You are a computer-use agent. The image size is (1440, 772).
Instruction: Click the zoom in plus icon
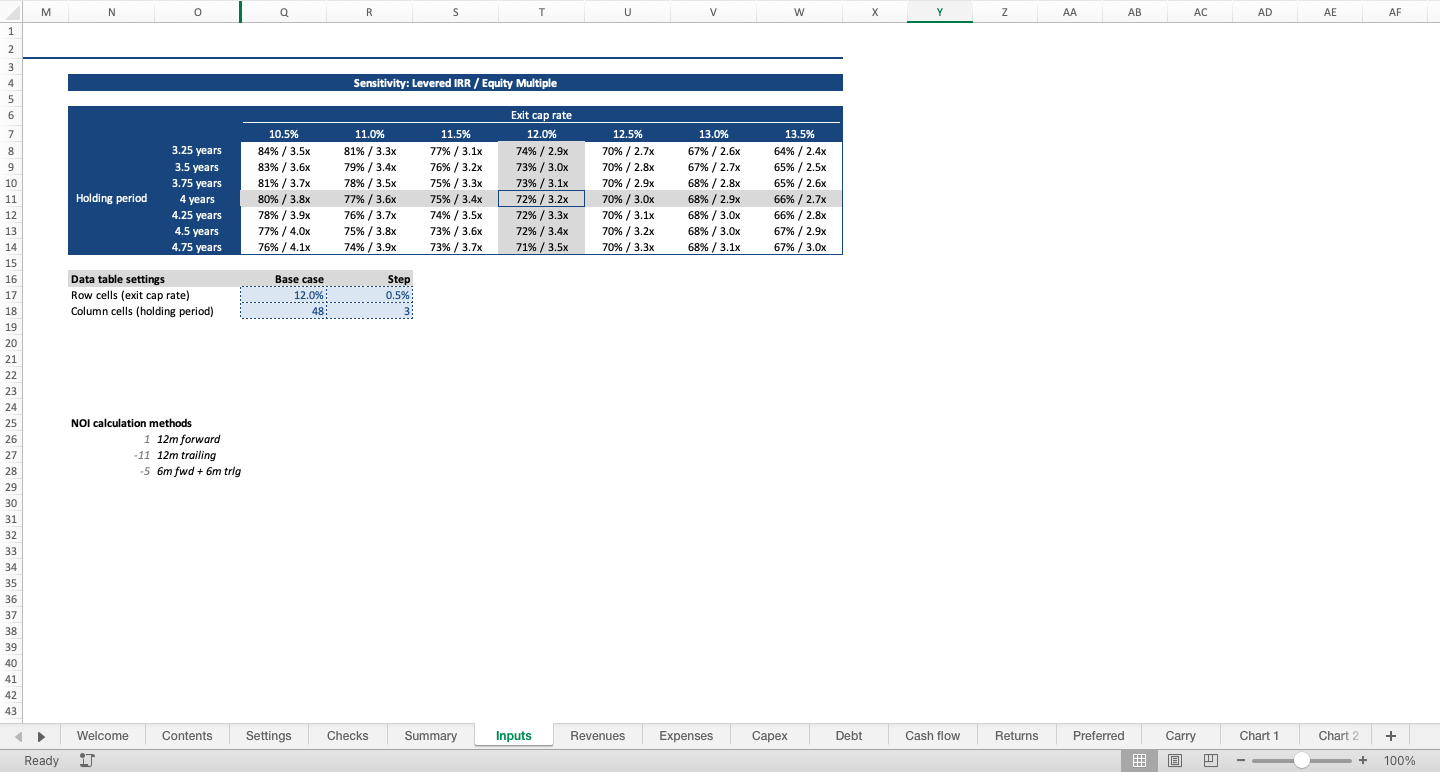pyautogui.click(x=1362, y=760)
